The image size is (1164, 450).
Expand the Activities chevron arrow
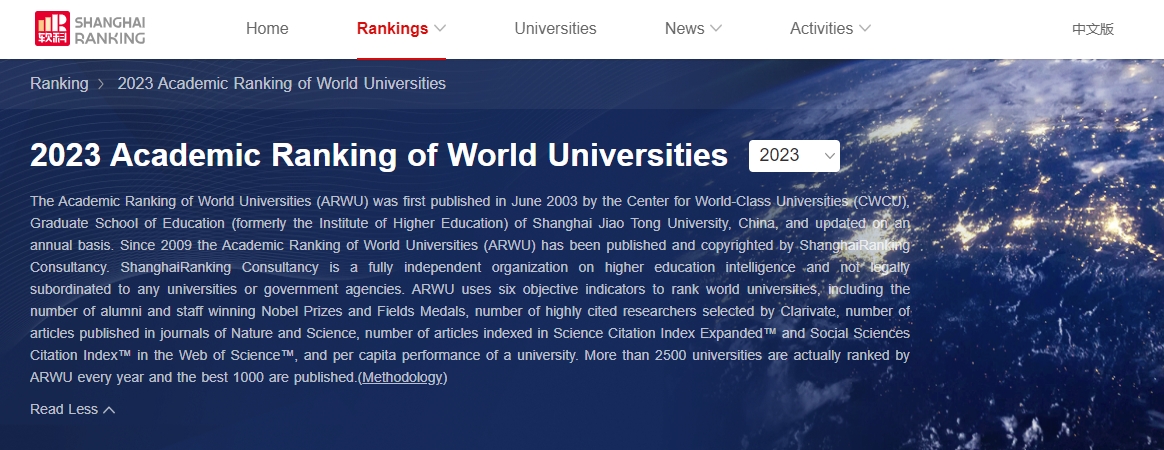pos(865,28)
